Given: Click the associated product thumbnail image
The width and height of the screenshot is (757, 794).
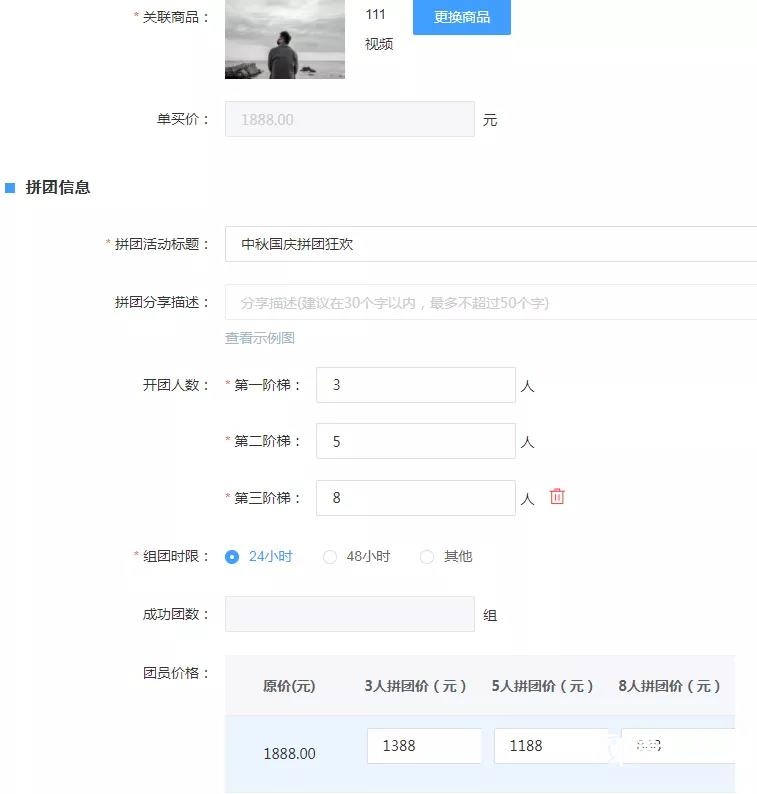Looking at the screenshot, I should (x=285, y=39).
